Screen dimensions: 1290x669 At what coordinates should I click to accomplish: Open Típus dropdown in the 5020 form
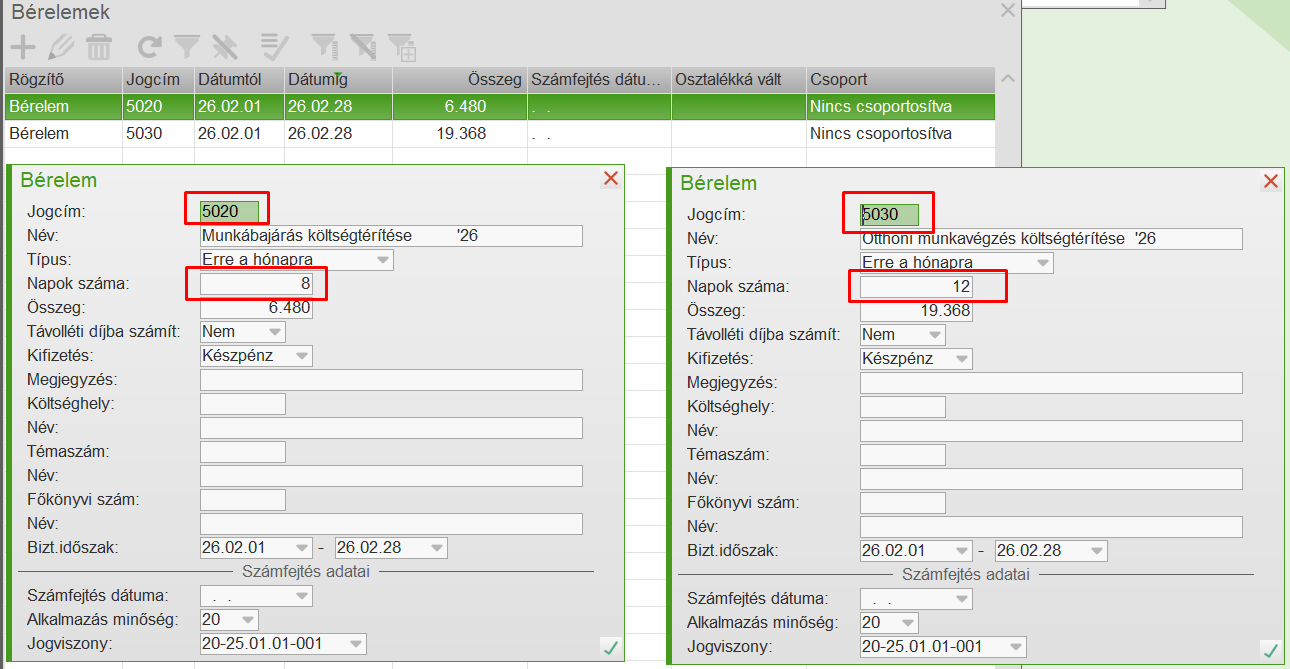[382, 260]
